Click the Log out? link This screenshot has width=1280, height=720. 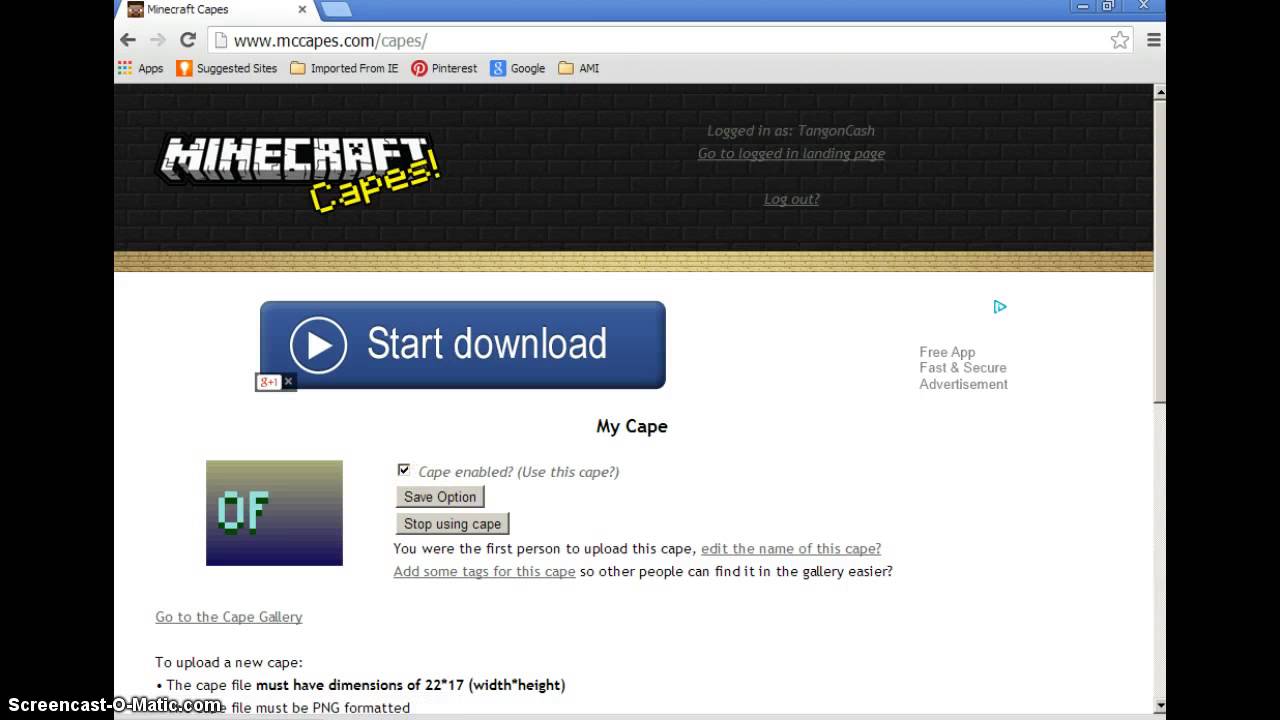click(791, 199)
